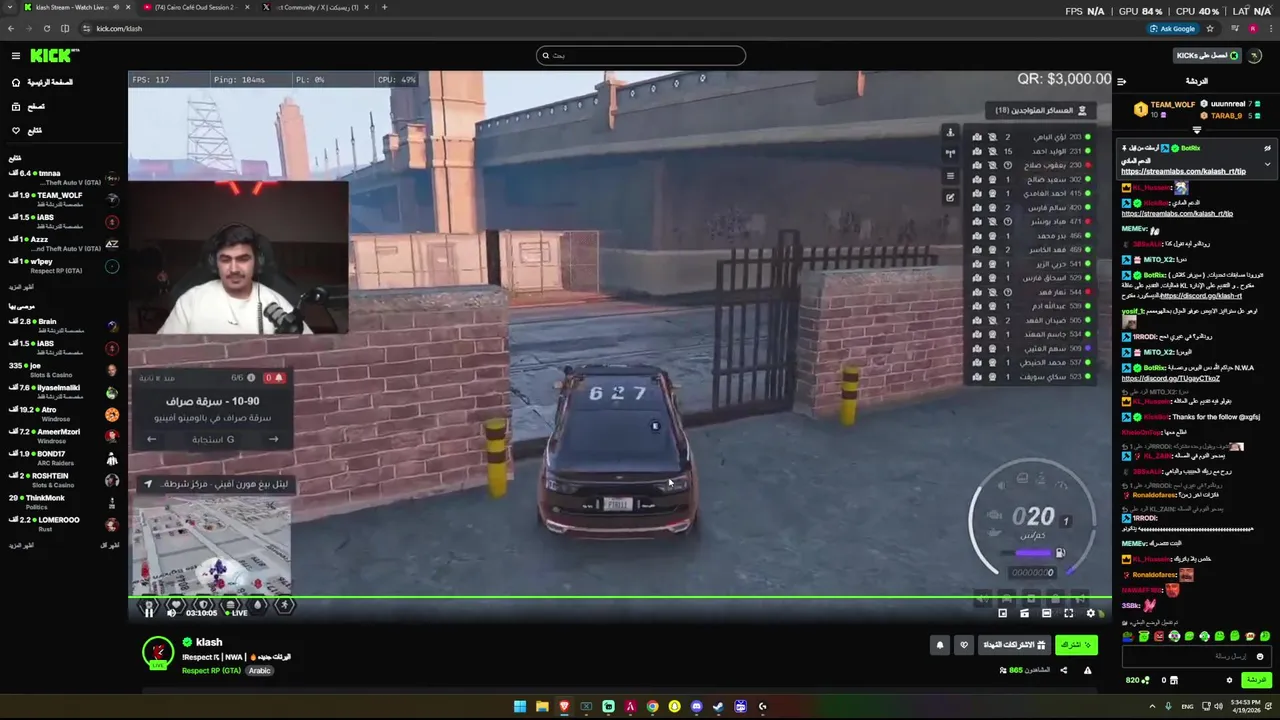Click the Ask Google button

click(x=1173, y=28)
